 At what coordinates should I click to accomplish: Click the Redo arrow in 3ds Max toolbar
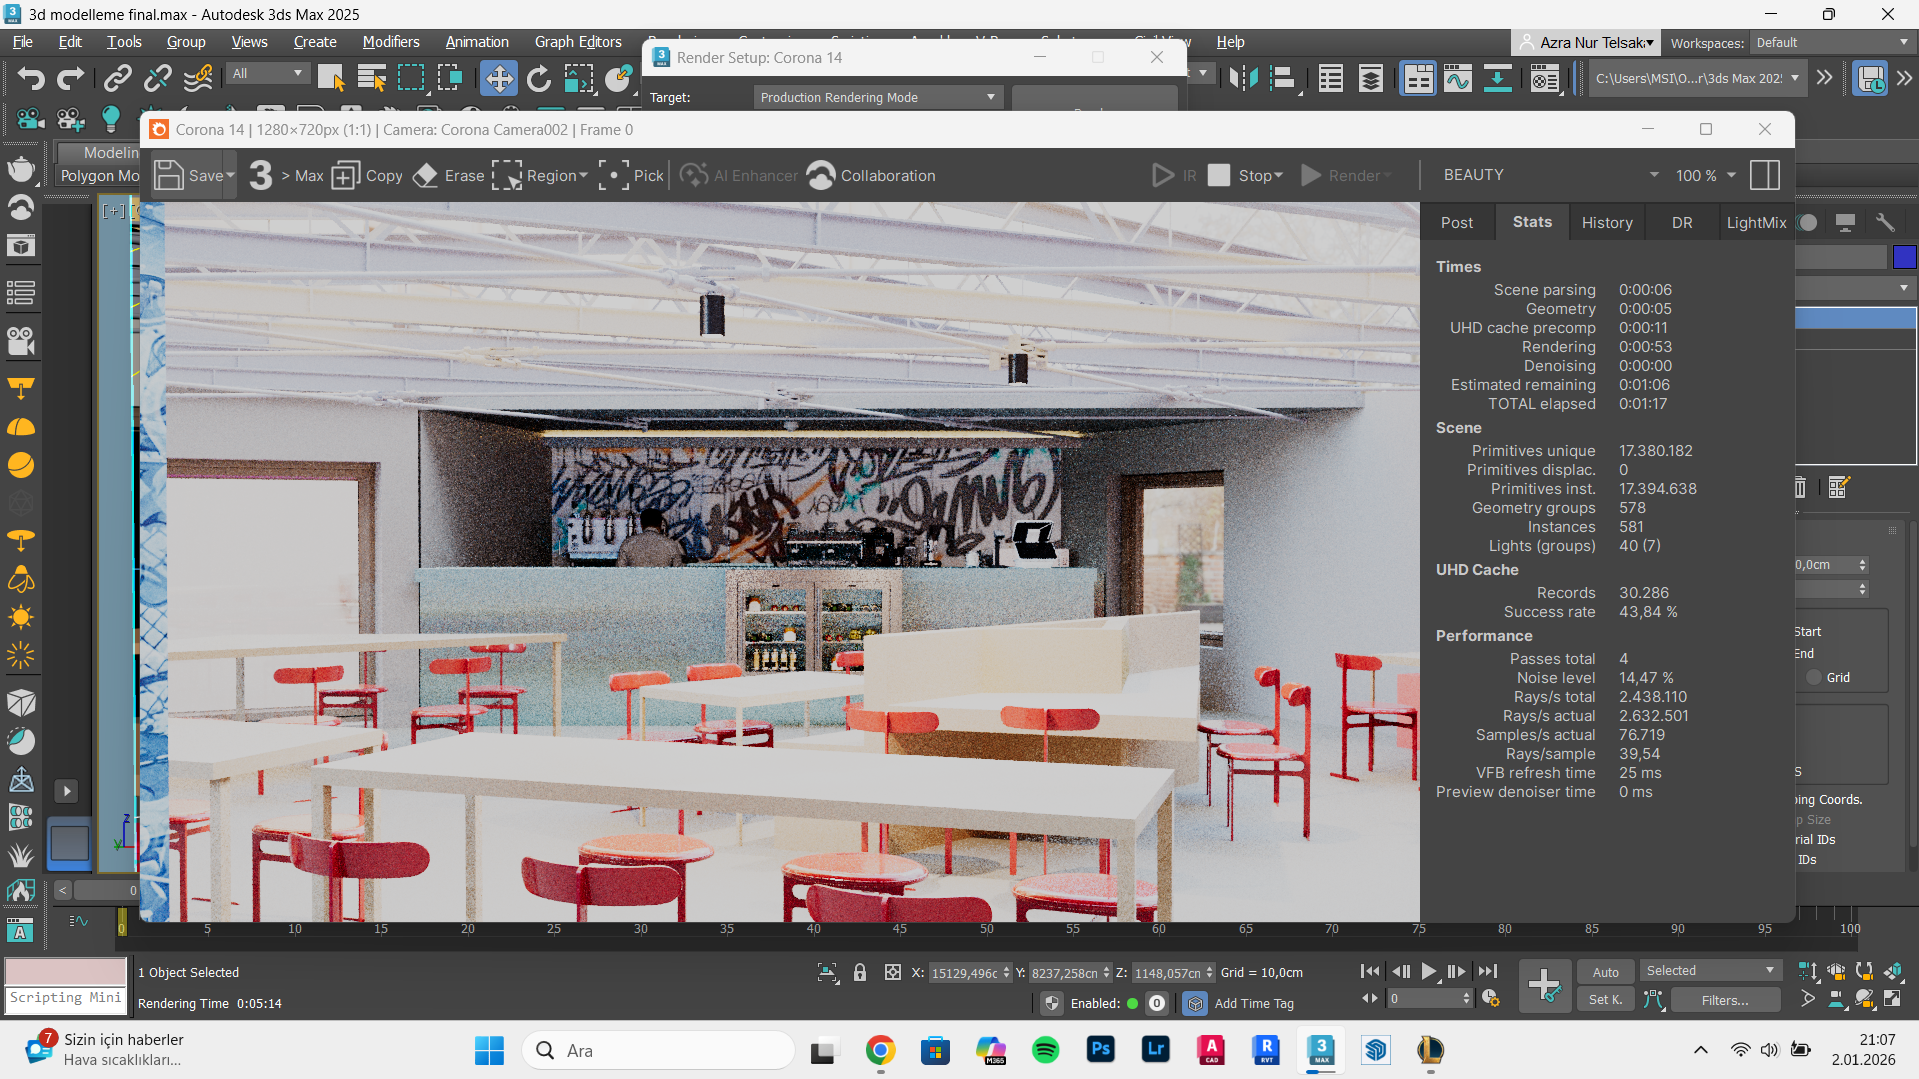click(70, 78)
